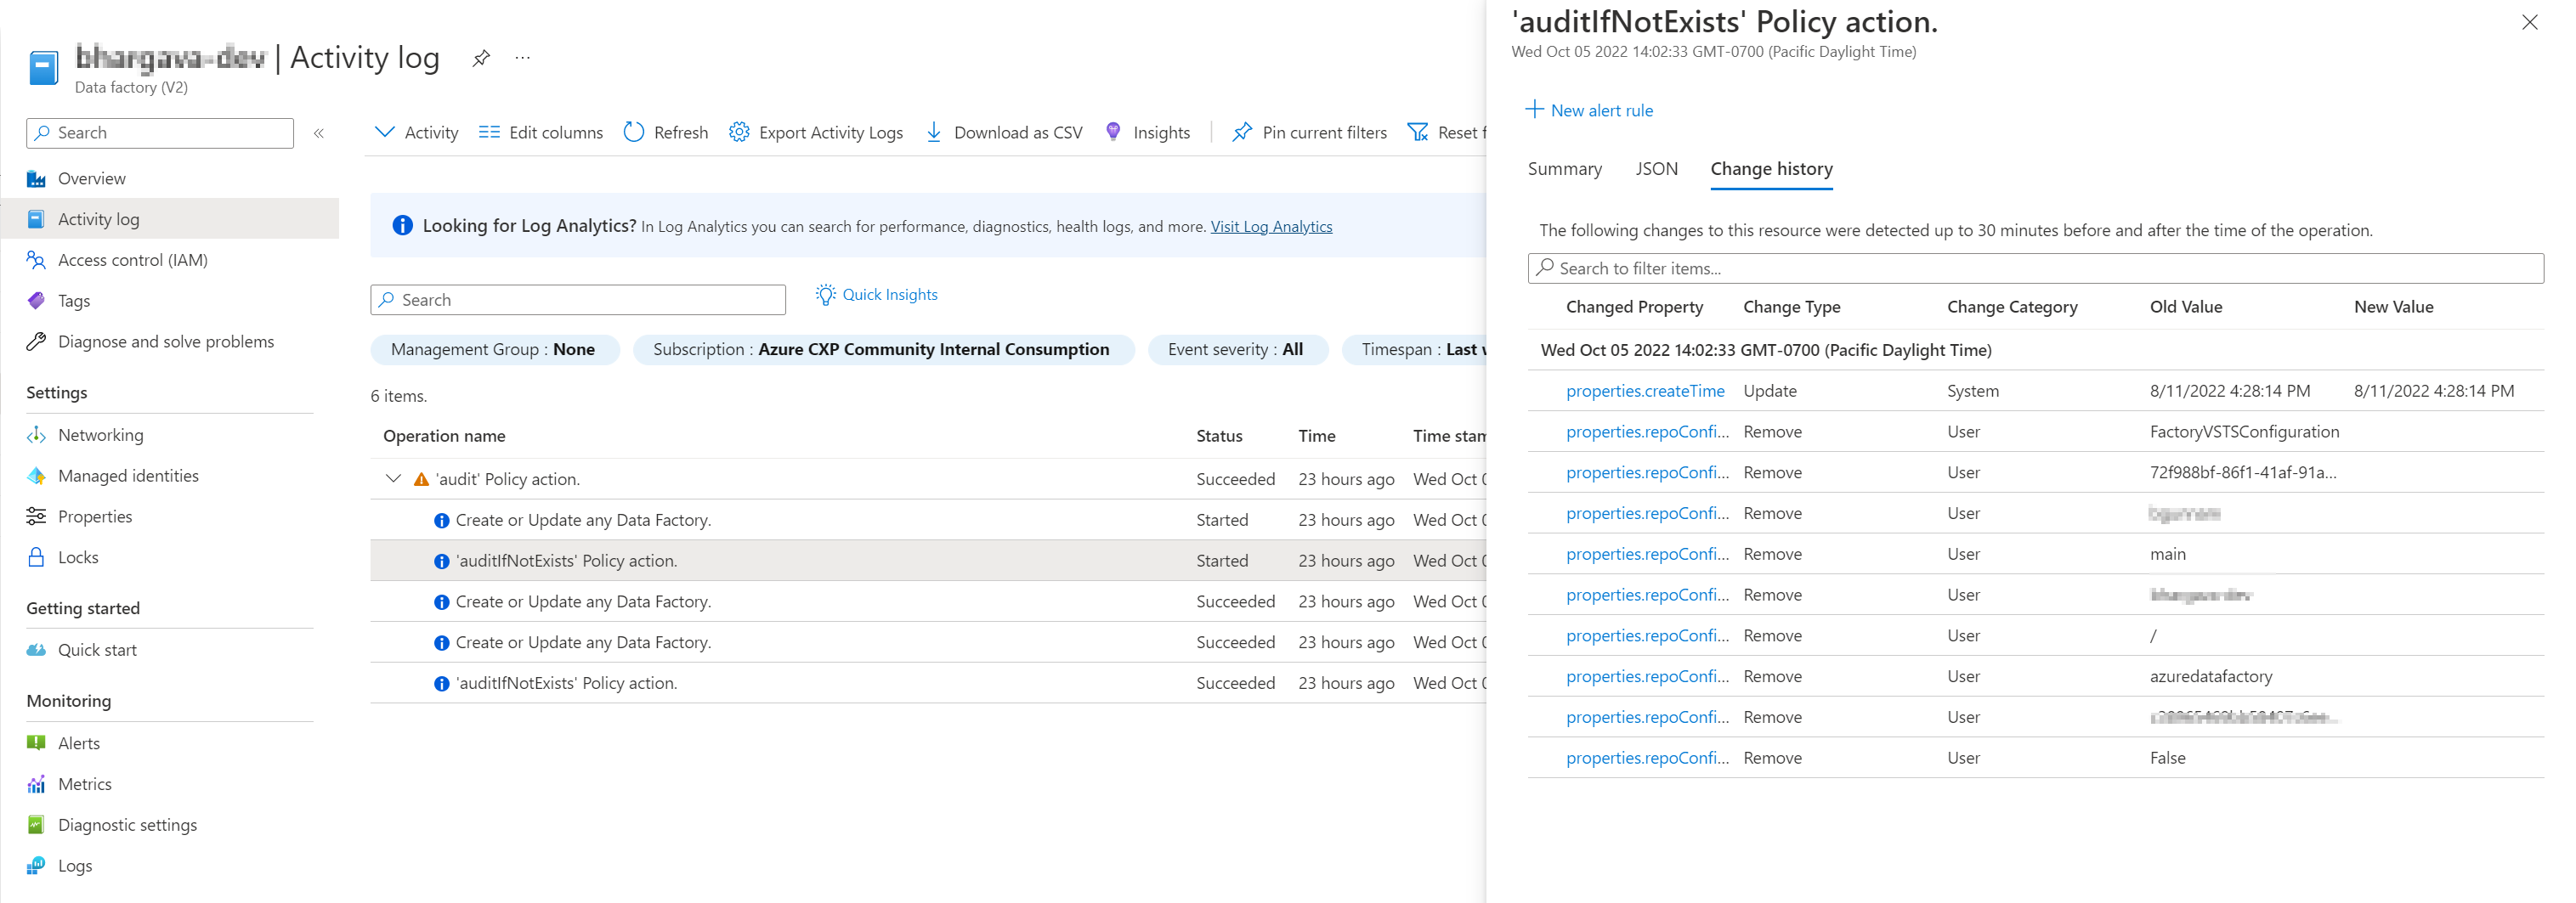The image size is (2576, 903).
Task: Select the Started Create or Update Data Factory row
Action: tap(927, 520)
